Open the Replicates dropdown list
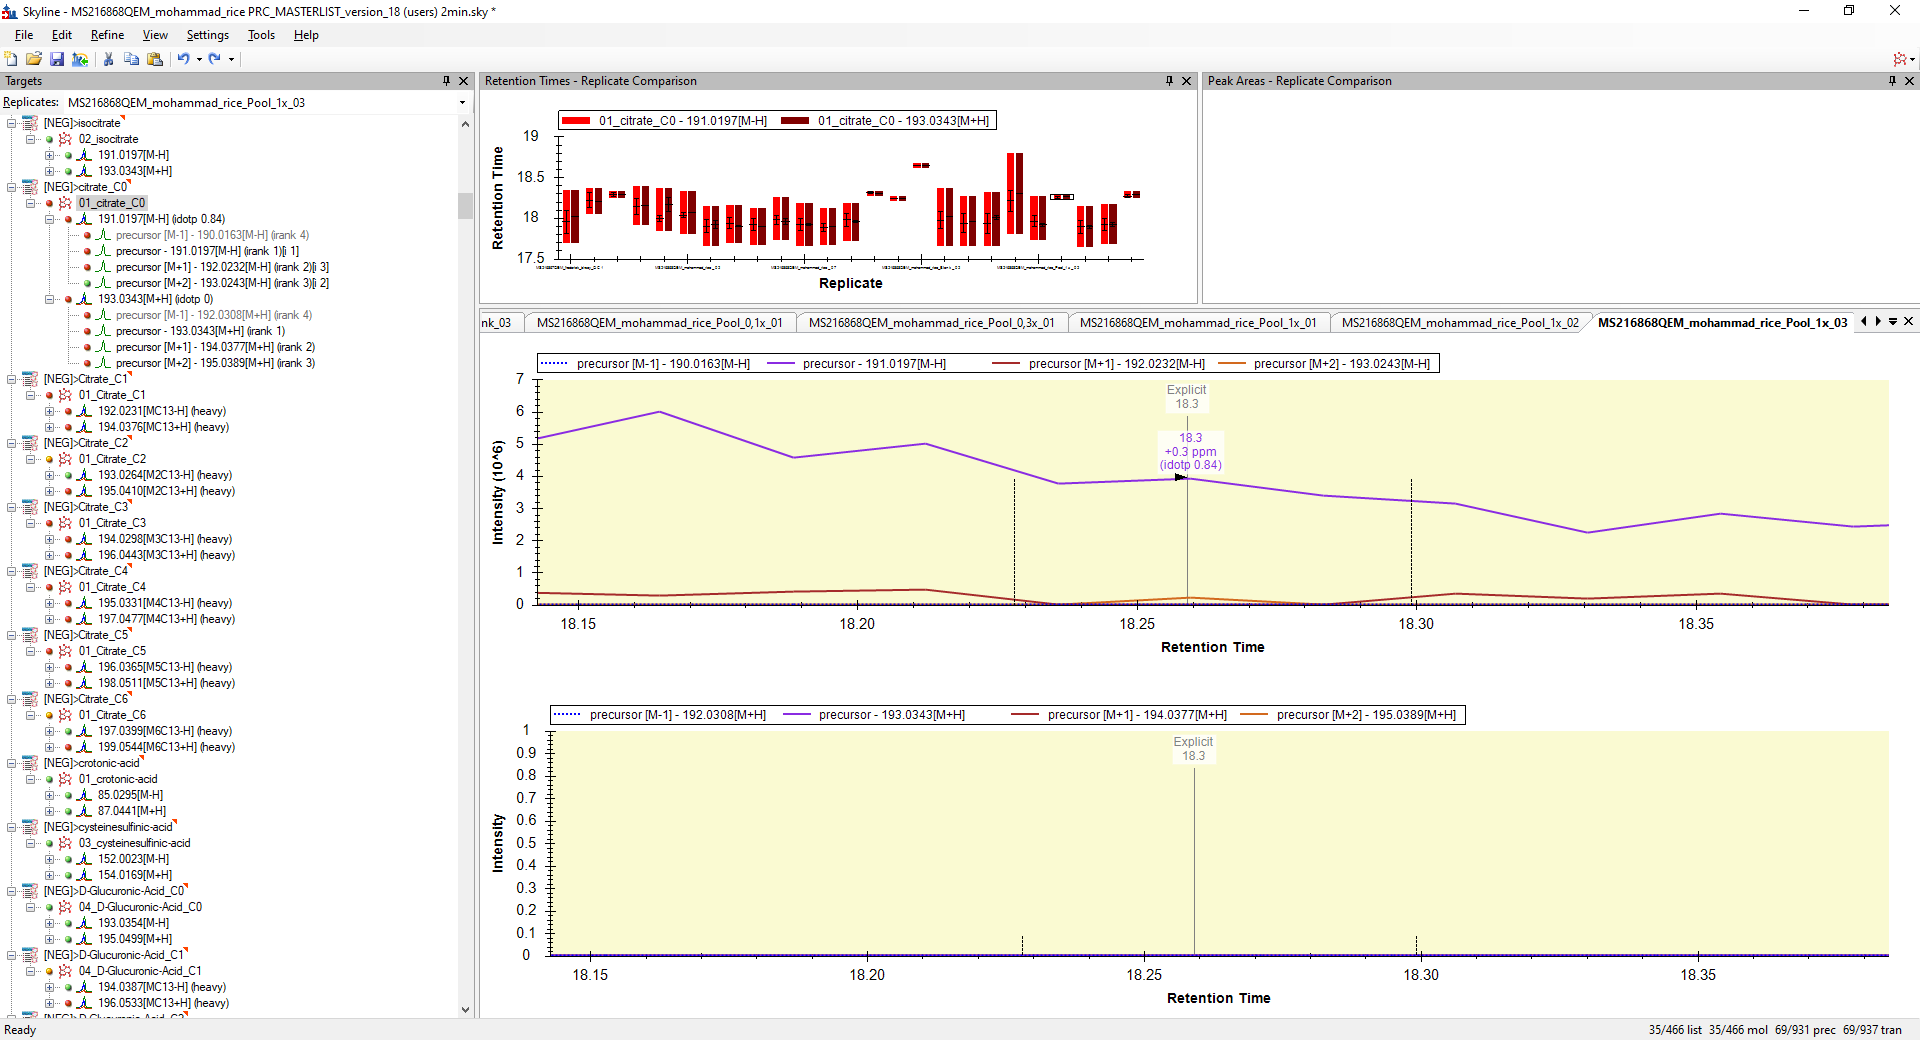Image resolution: width=1920 pixels, height=1040 pixels. tap(462, 103)
